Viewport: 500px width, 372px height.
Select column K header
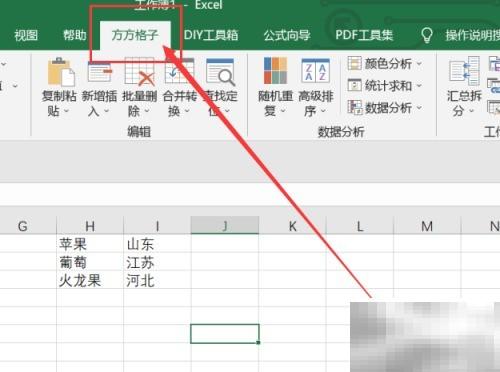tap(292, 226)
